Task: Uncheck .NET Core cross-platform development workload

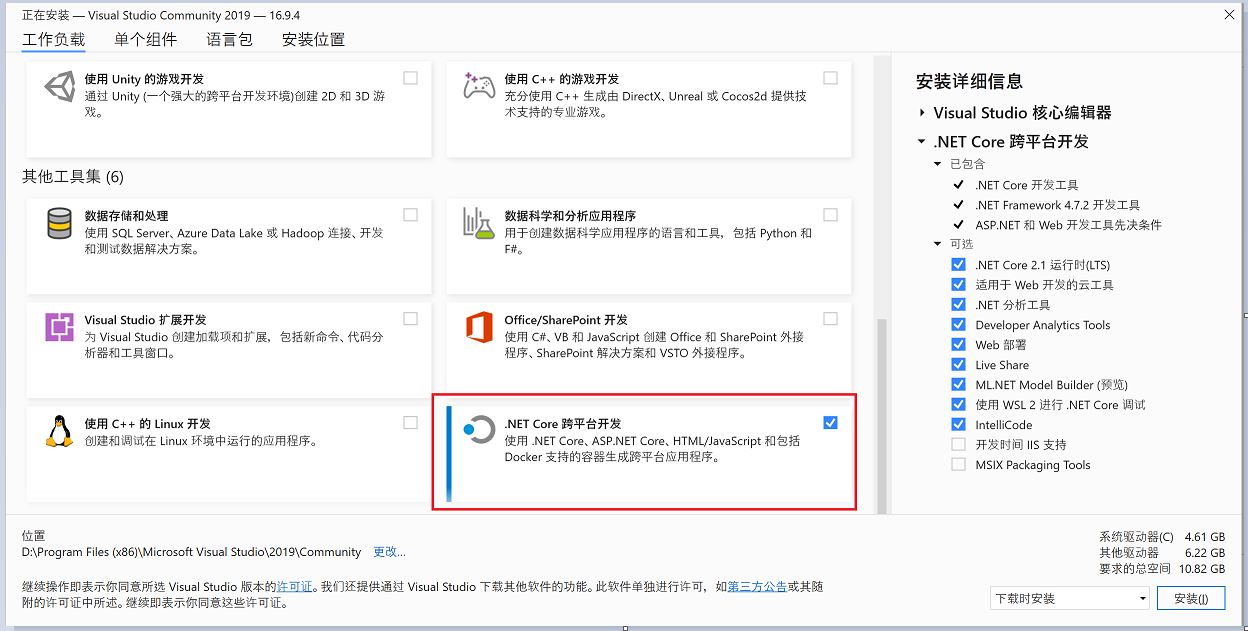Action: point(830,423)
